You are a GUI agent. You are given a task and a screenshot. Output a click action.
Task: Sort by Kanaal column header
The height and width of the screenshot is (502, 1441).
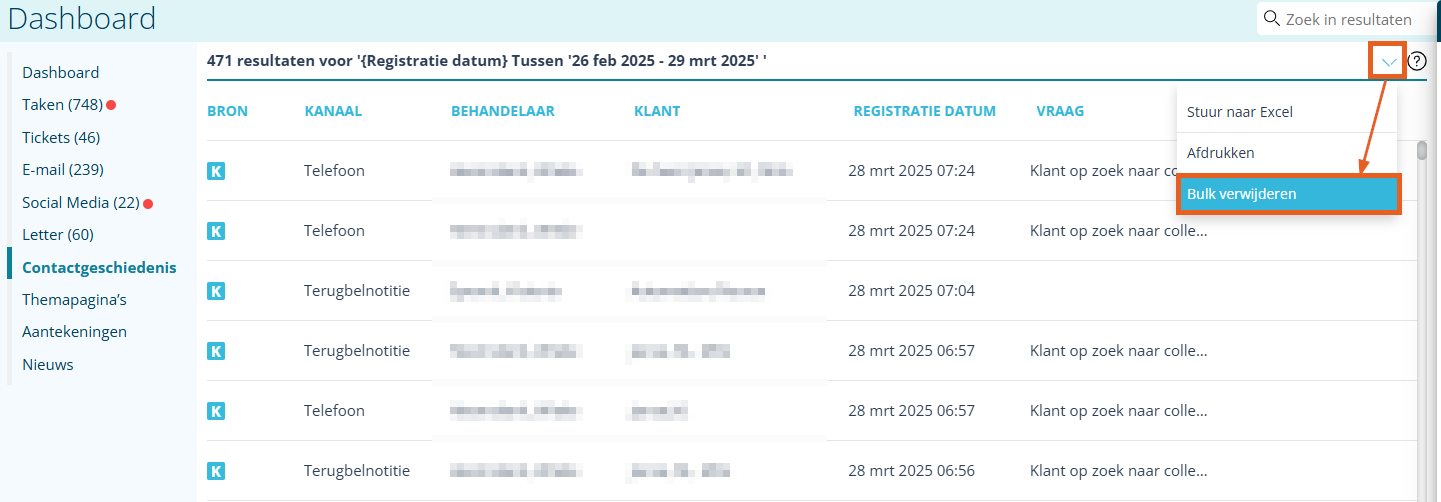pyautogui.click(x=333, y=111)
